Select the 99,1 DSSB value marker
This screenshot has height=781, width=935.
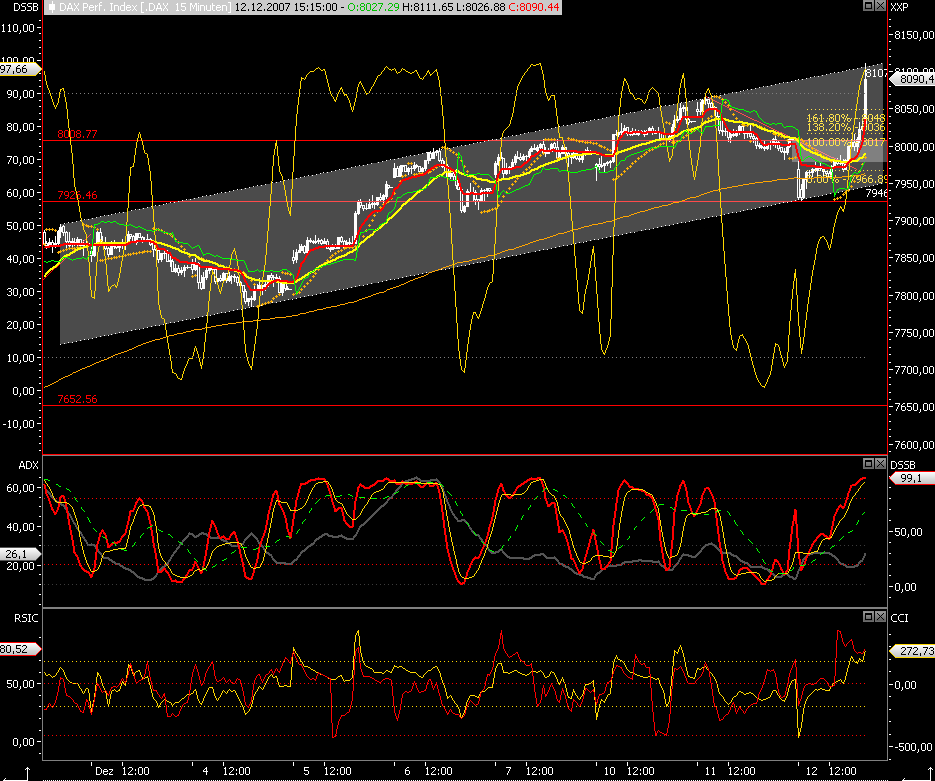click(912, 478)
